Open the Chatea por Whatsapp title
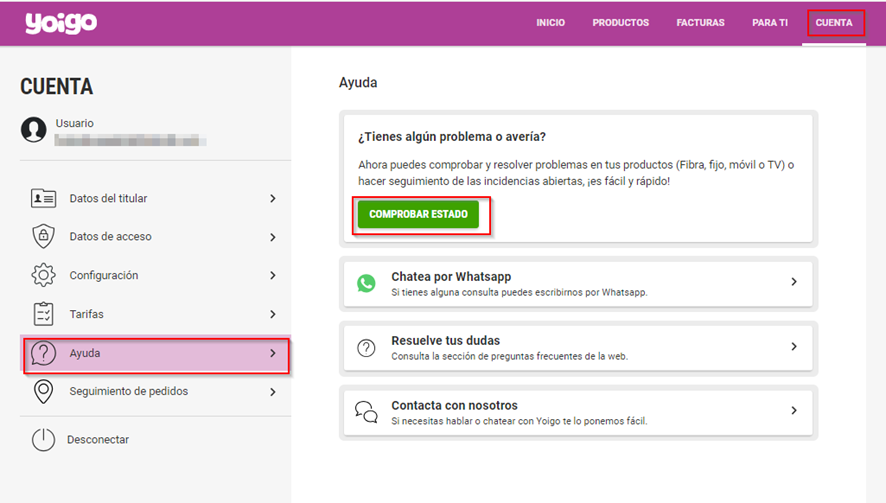The image size is (886, 503). tap(451, 276)
